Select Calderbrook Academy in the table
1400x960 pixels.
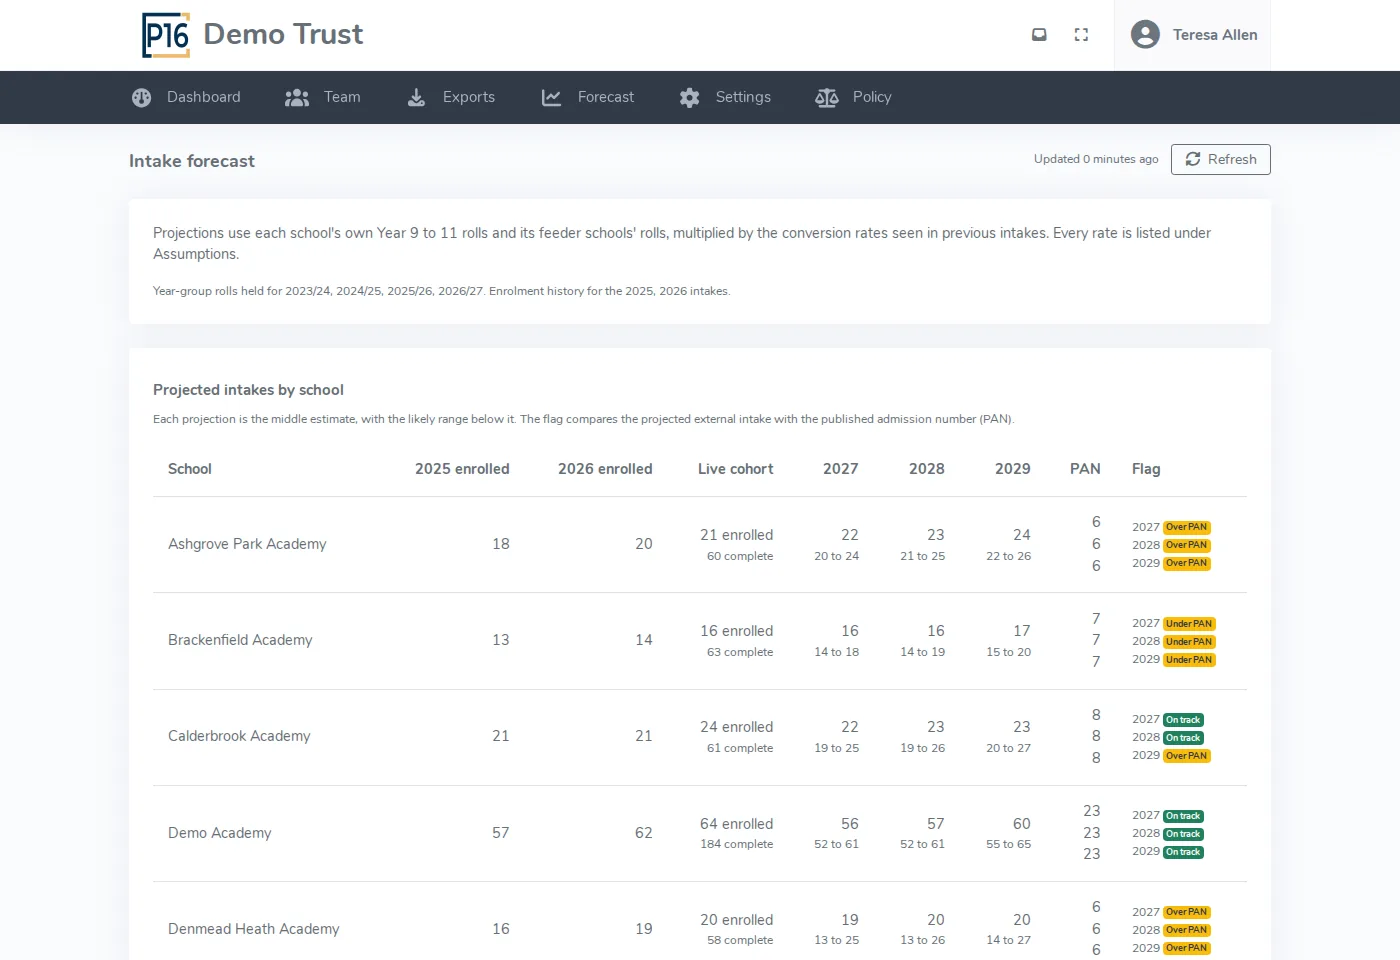[239, 736]
